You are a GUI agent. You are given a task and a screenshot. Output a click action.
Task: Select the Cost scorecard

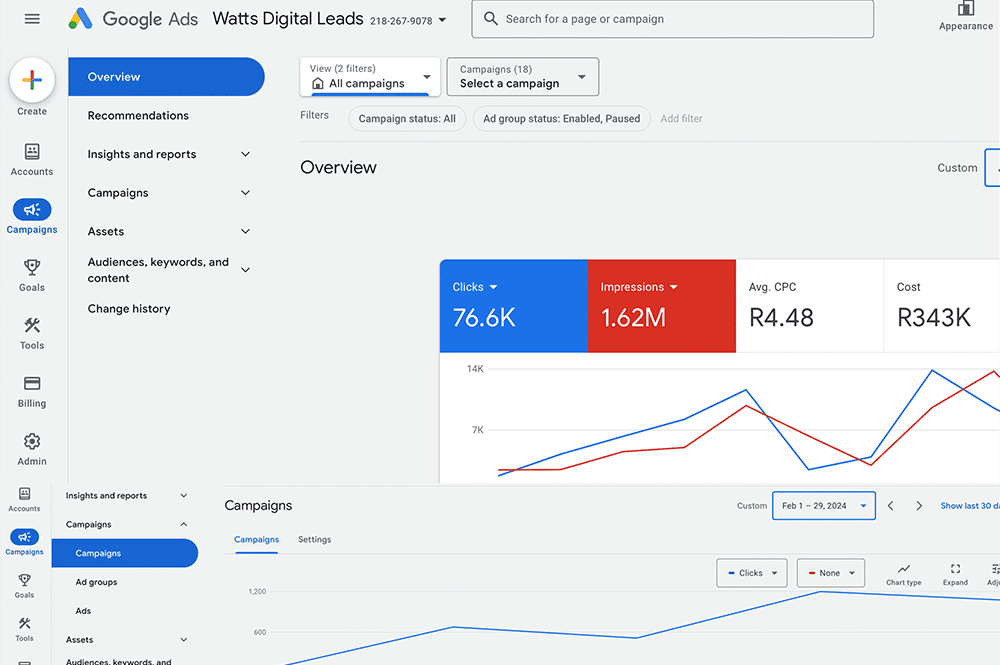(x=942, y=306)
